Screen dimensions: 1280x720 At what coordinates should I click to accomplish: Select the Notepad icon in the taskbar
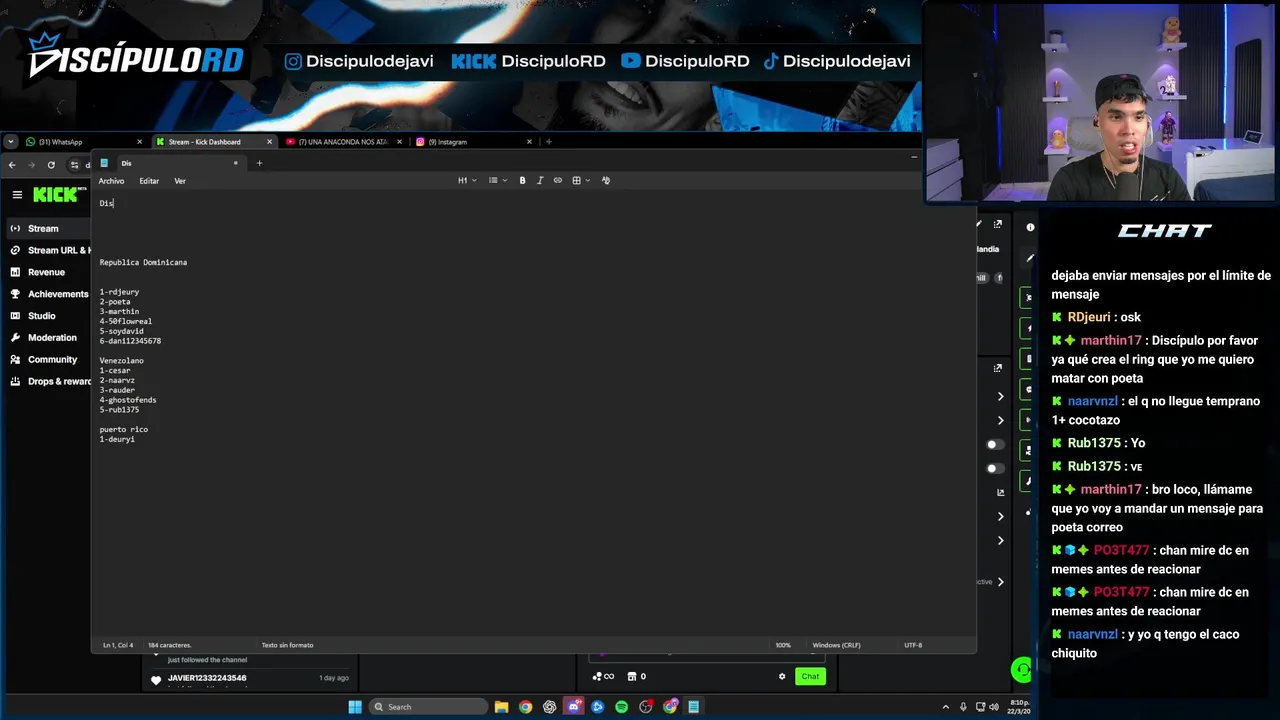(x=694, y=707)
